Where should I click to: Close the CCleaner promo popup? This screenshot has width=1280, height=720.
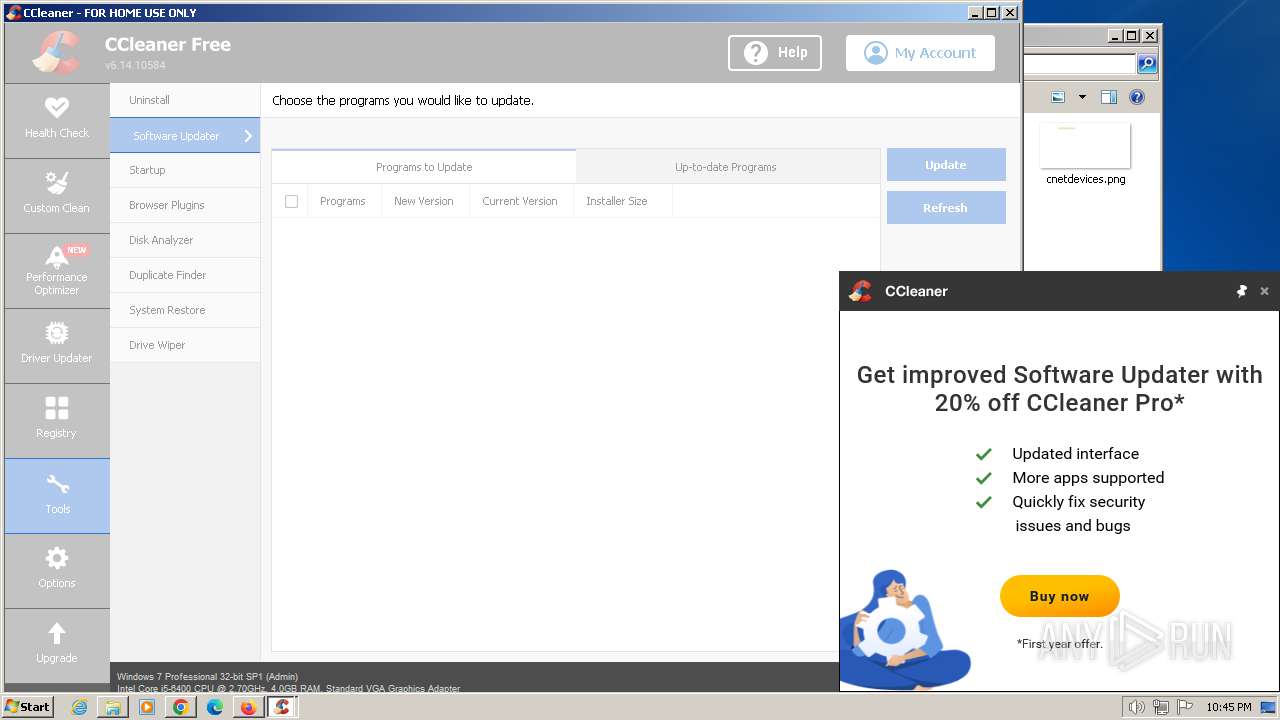click(x=1264, y=291)
